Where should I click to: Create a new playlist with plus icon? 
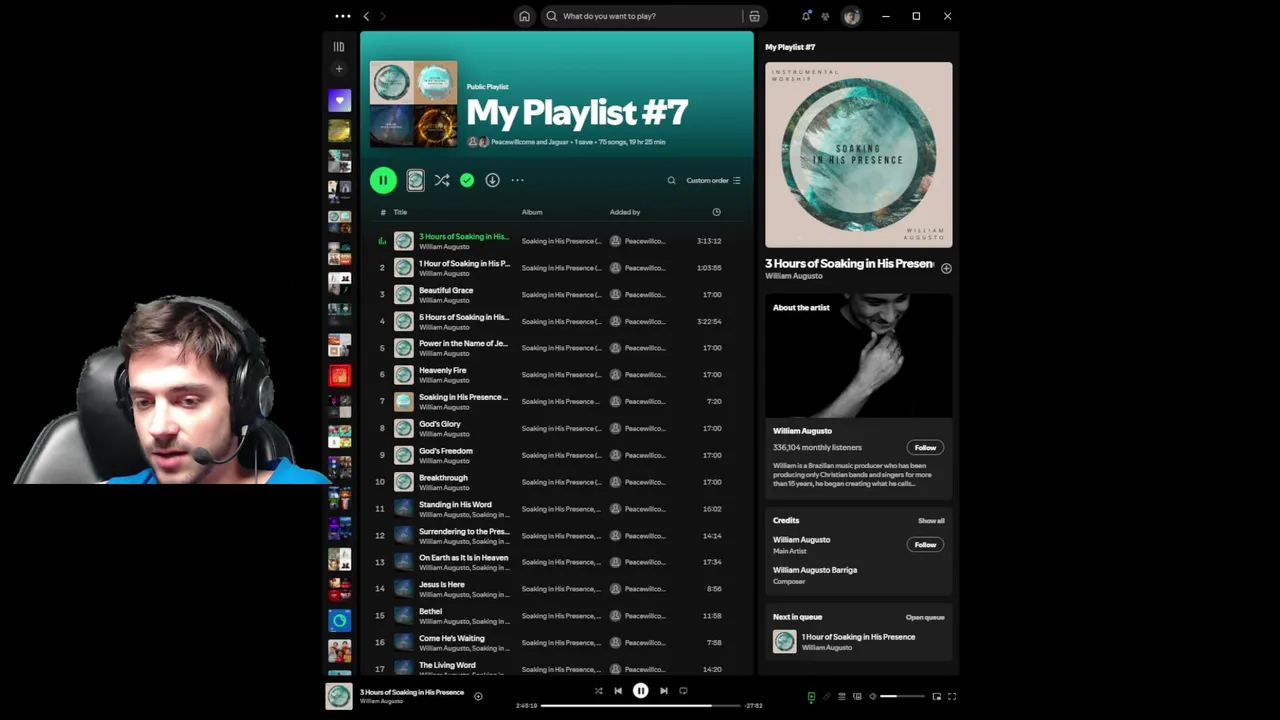pos(339,69)
